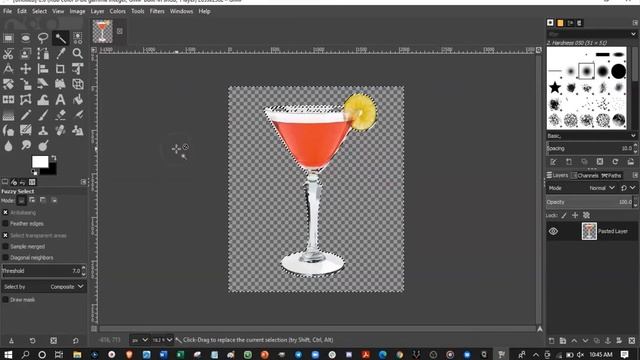Select the Select by Color tool
Screen dimensions: 640x360
pos(78,38)
